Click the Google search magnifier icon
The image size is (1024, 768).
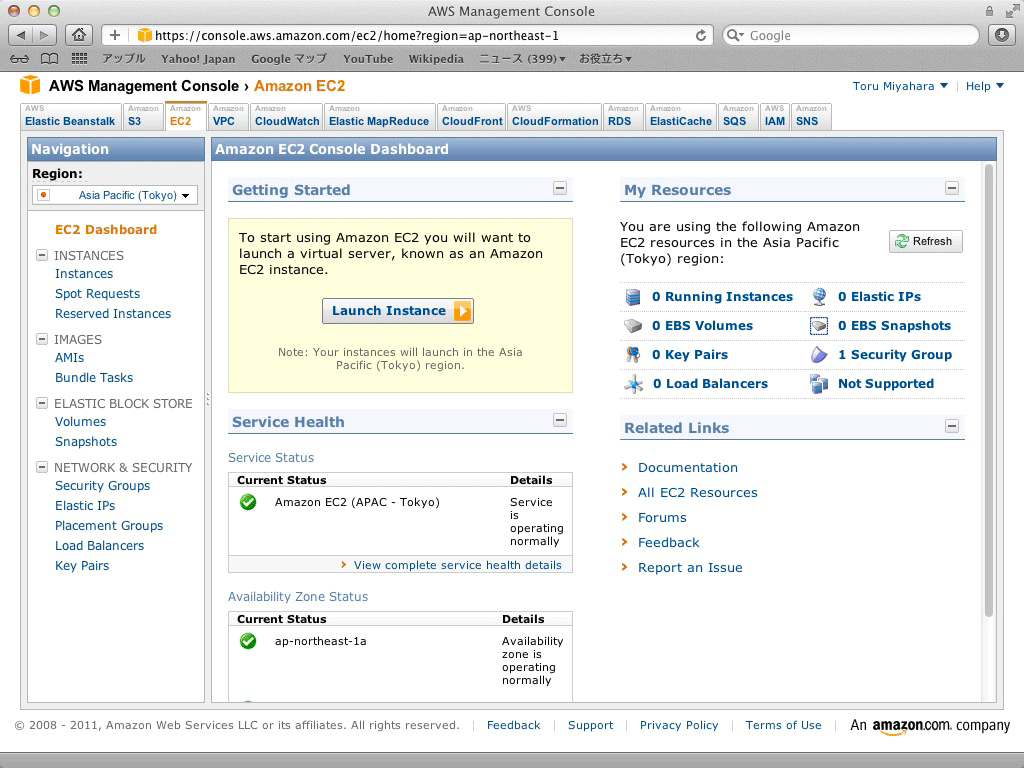(x=735, y=35)
